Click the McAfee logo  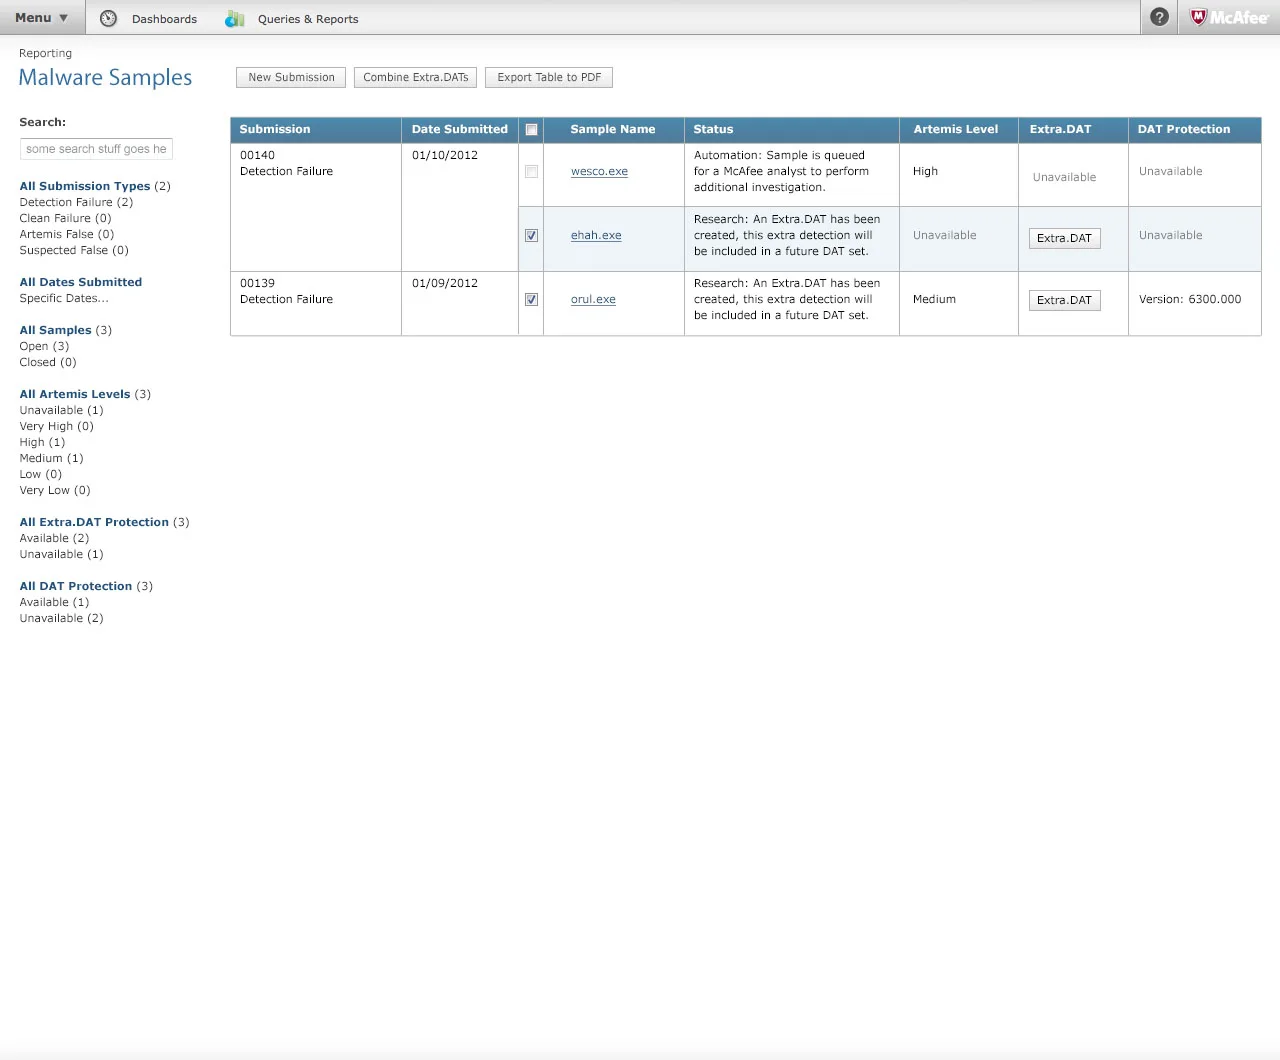(x=1229, y=17)
